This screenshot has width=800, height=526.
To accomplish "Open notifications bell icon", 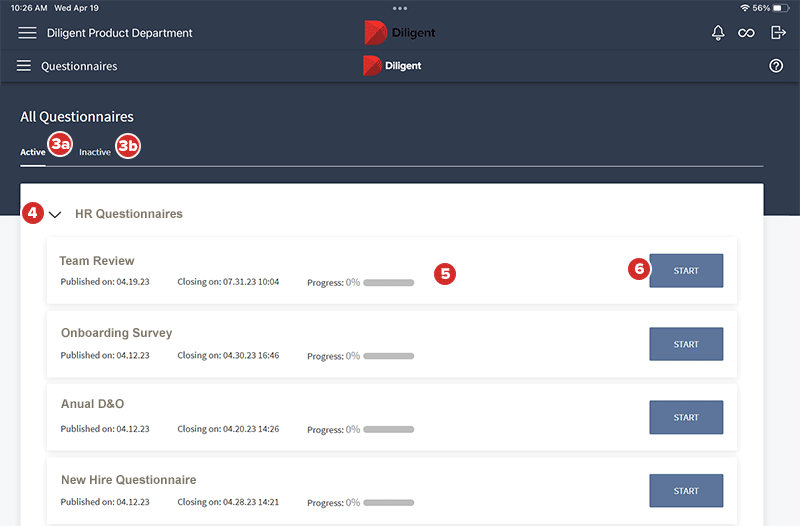I will [718, 33].
